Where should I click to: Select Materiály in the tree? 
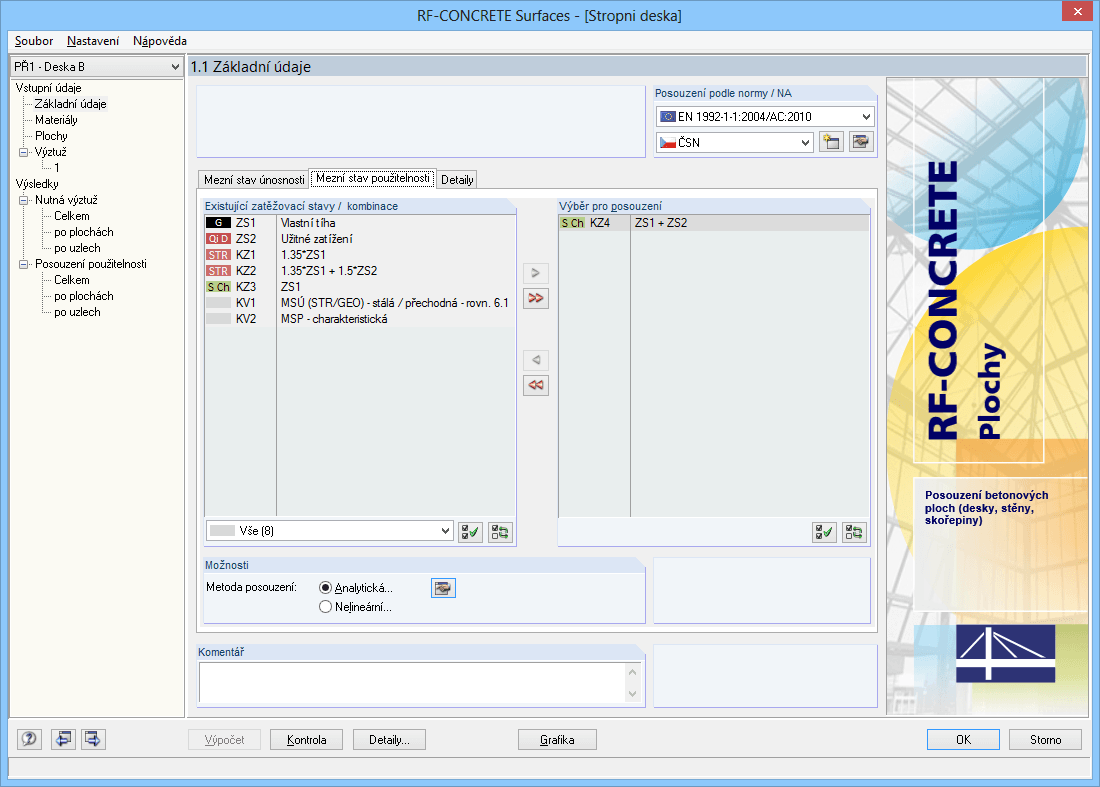pos(56,120)
